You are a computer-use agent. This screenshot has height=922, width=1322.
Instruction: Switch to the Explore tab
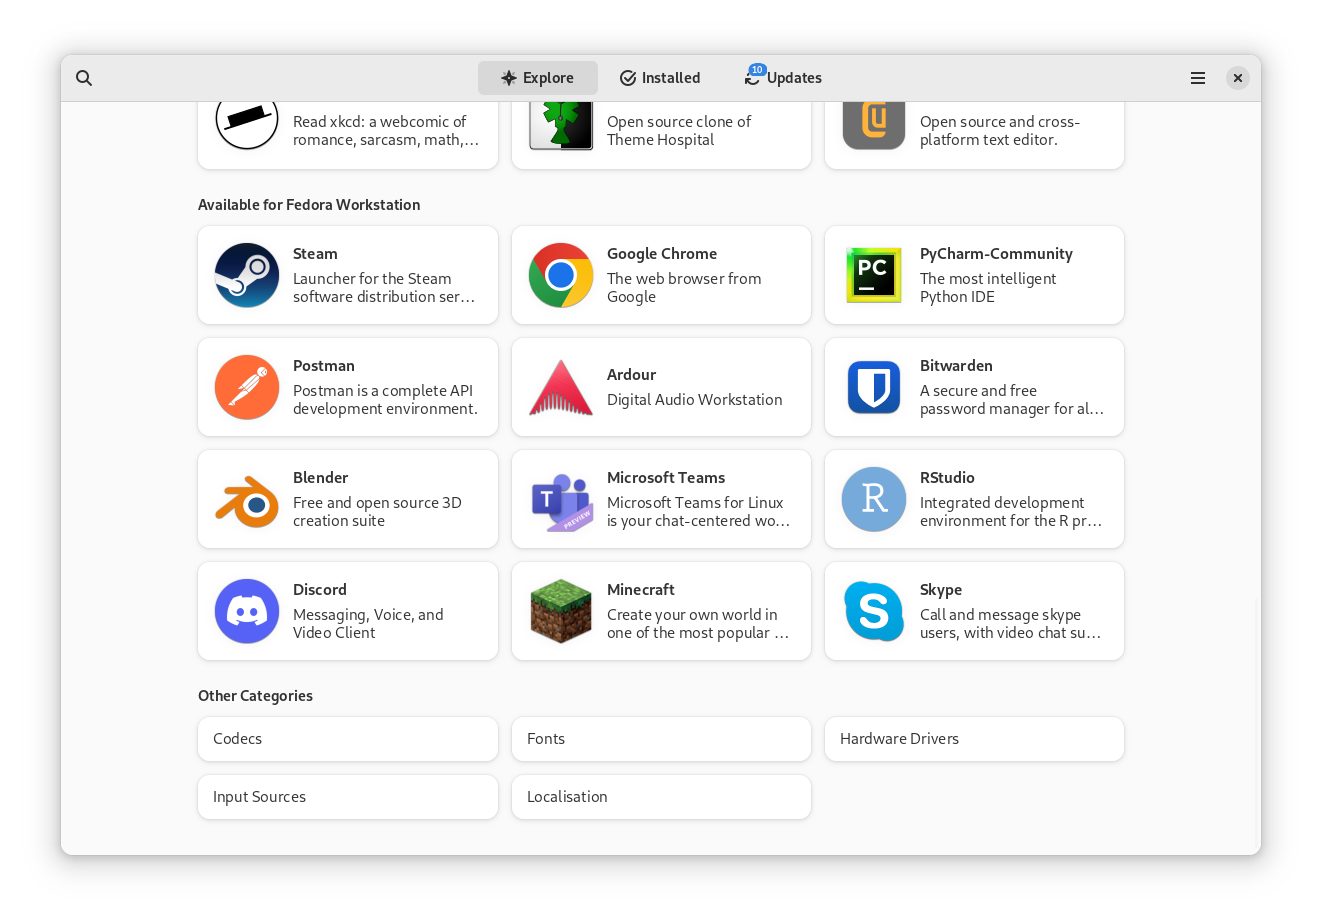tap(538, 78)
